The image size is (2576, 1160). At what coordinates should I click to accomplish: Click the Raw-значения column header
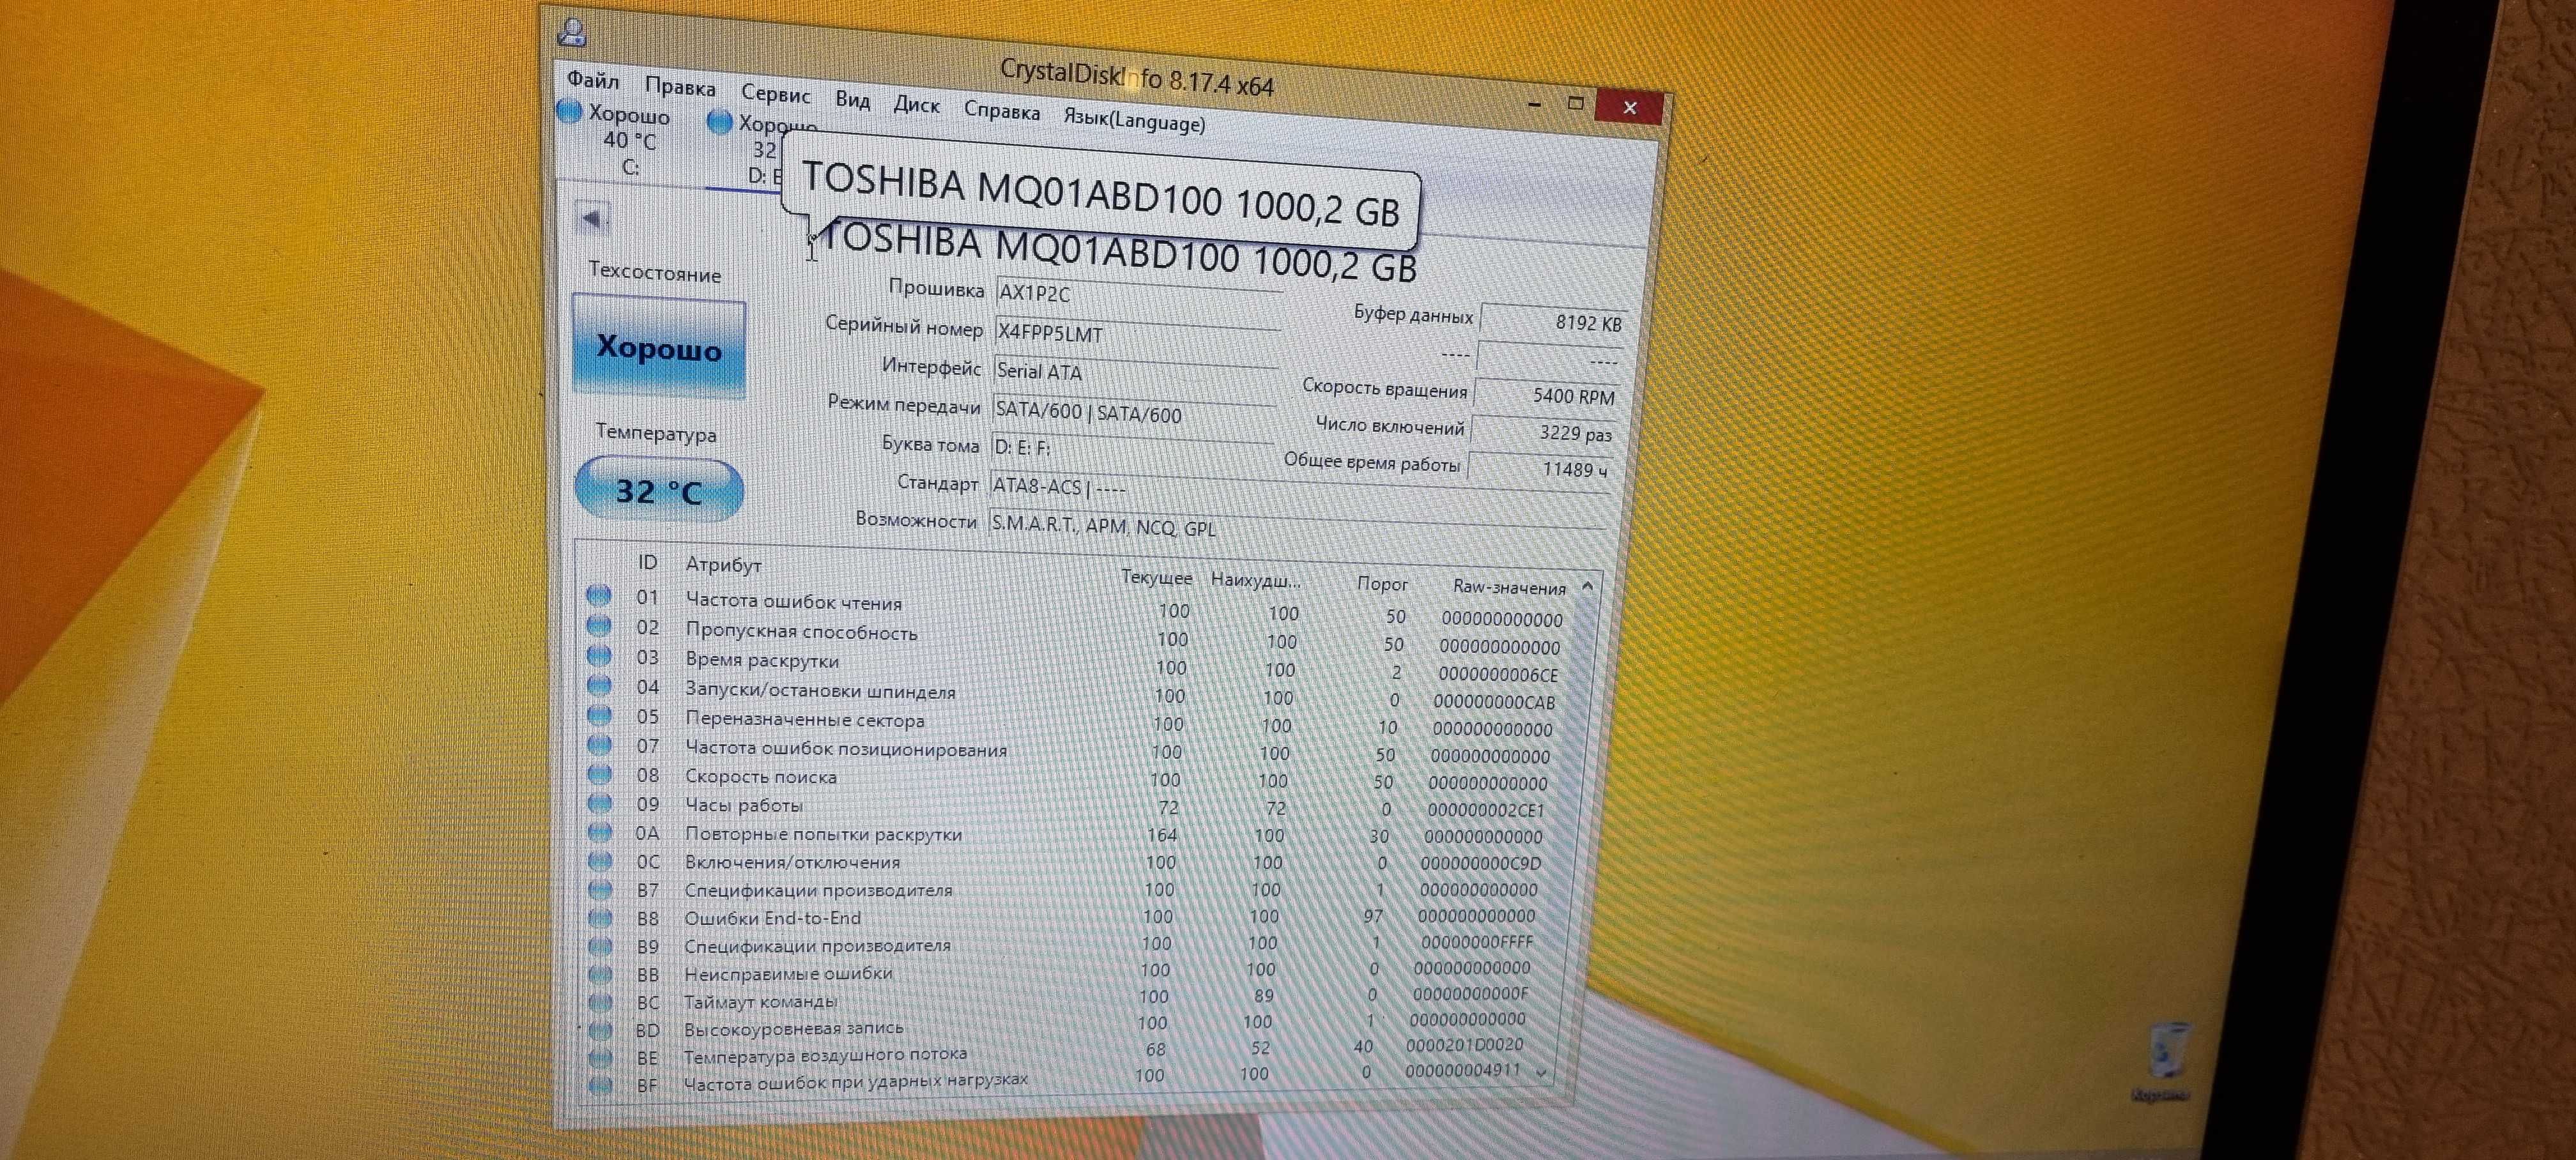pyautogui.click(x=1509, y=587)
